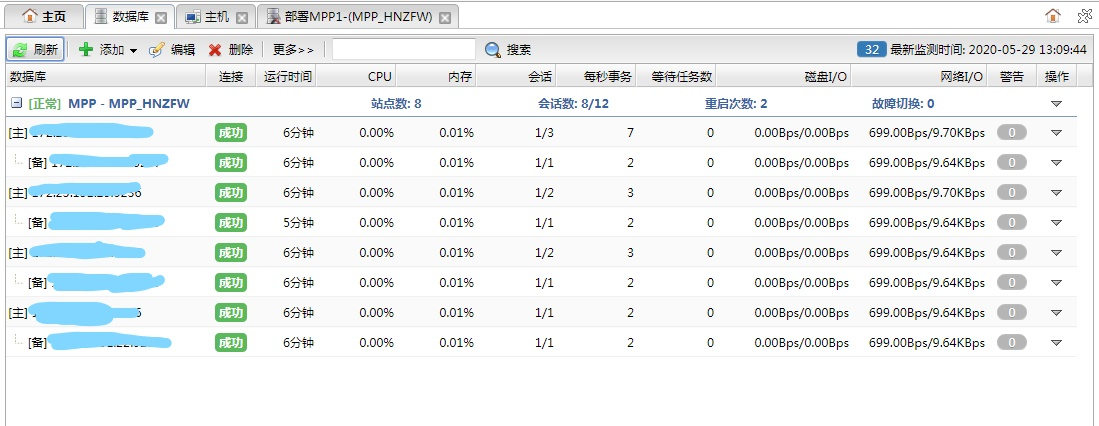Image resolution: width=1099 pixels, height=426 pixels.
Task: Click the blue 32 countdown badge
Action: [871, 50]
